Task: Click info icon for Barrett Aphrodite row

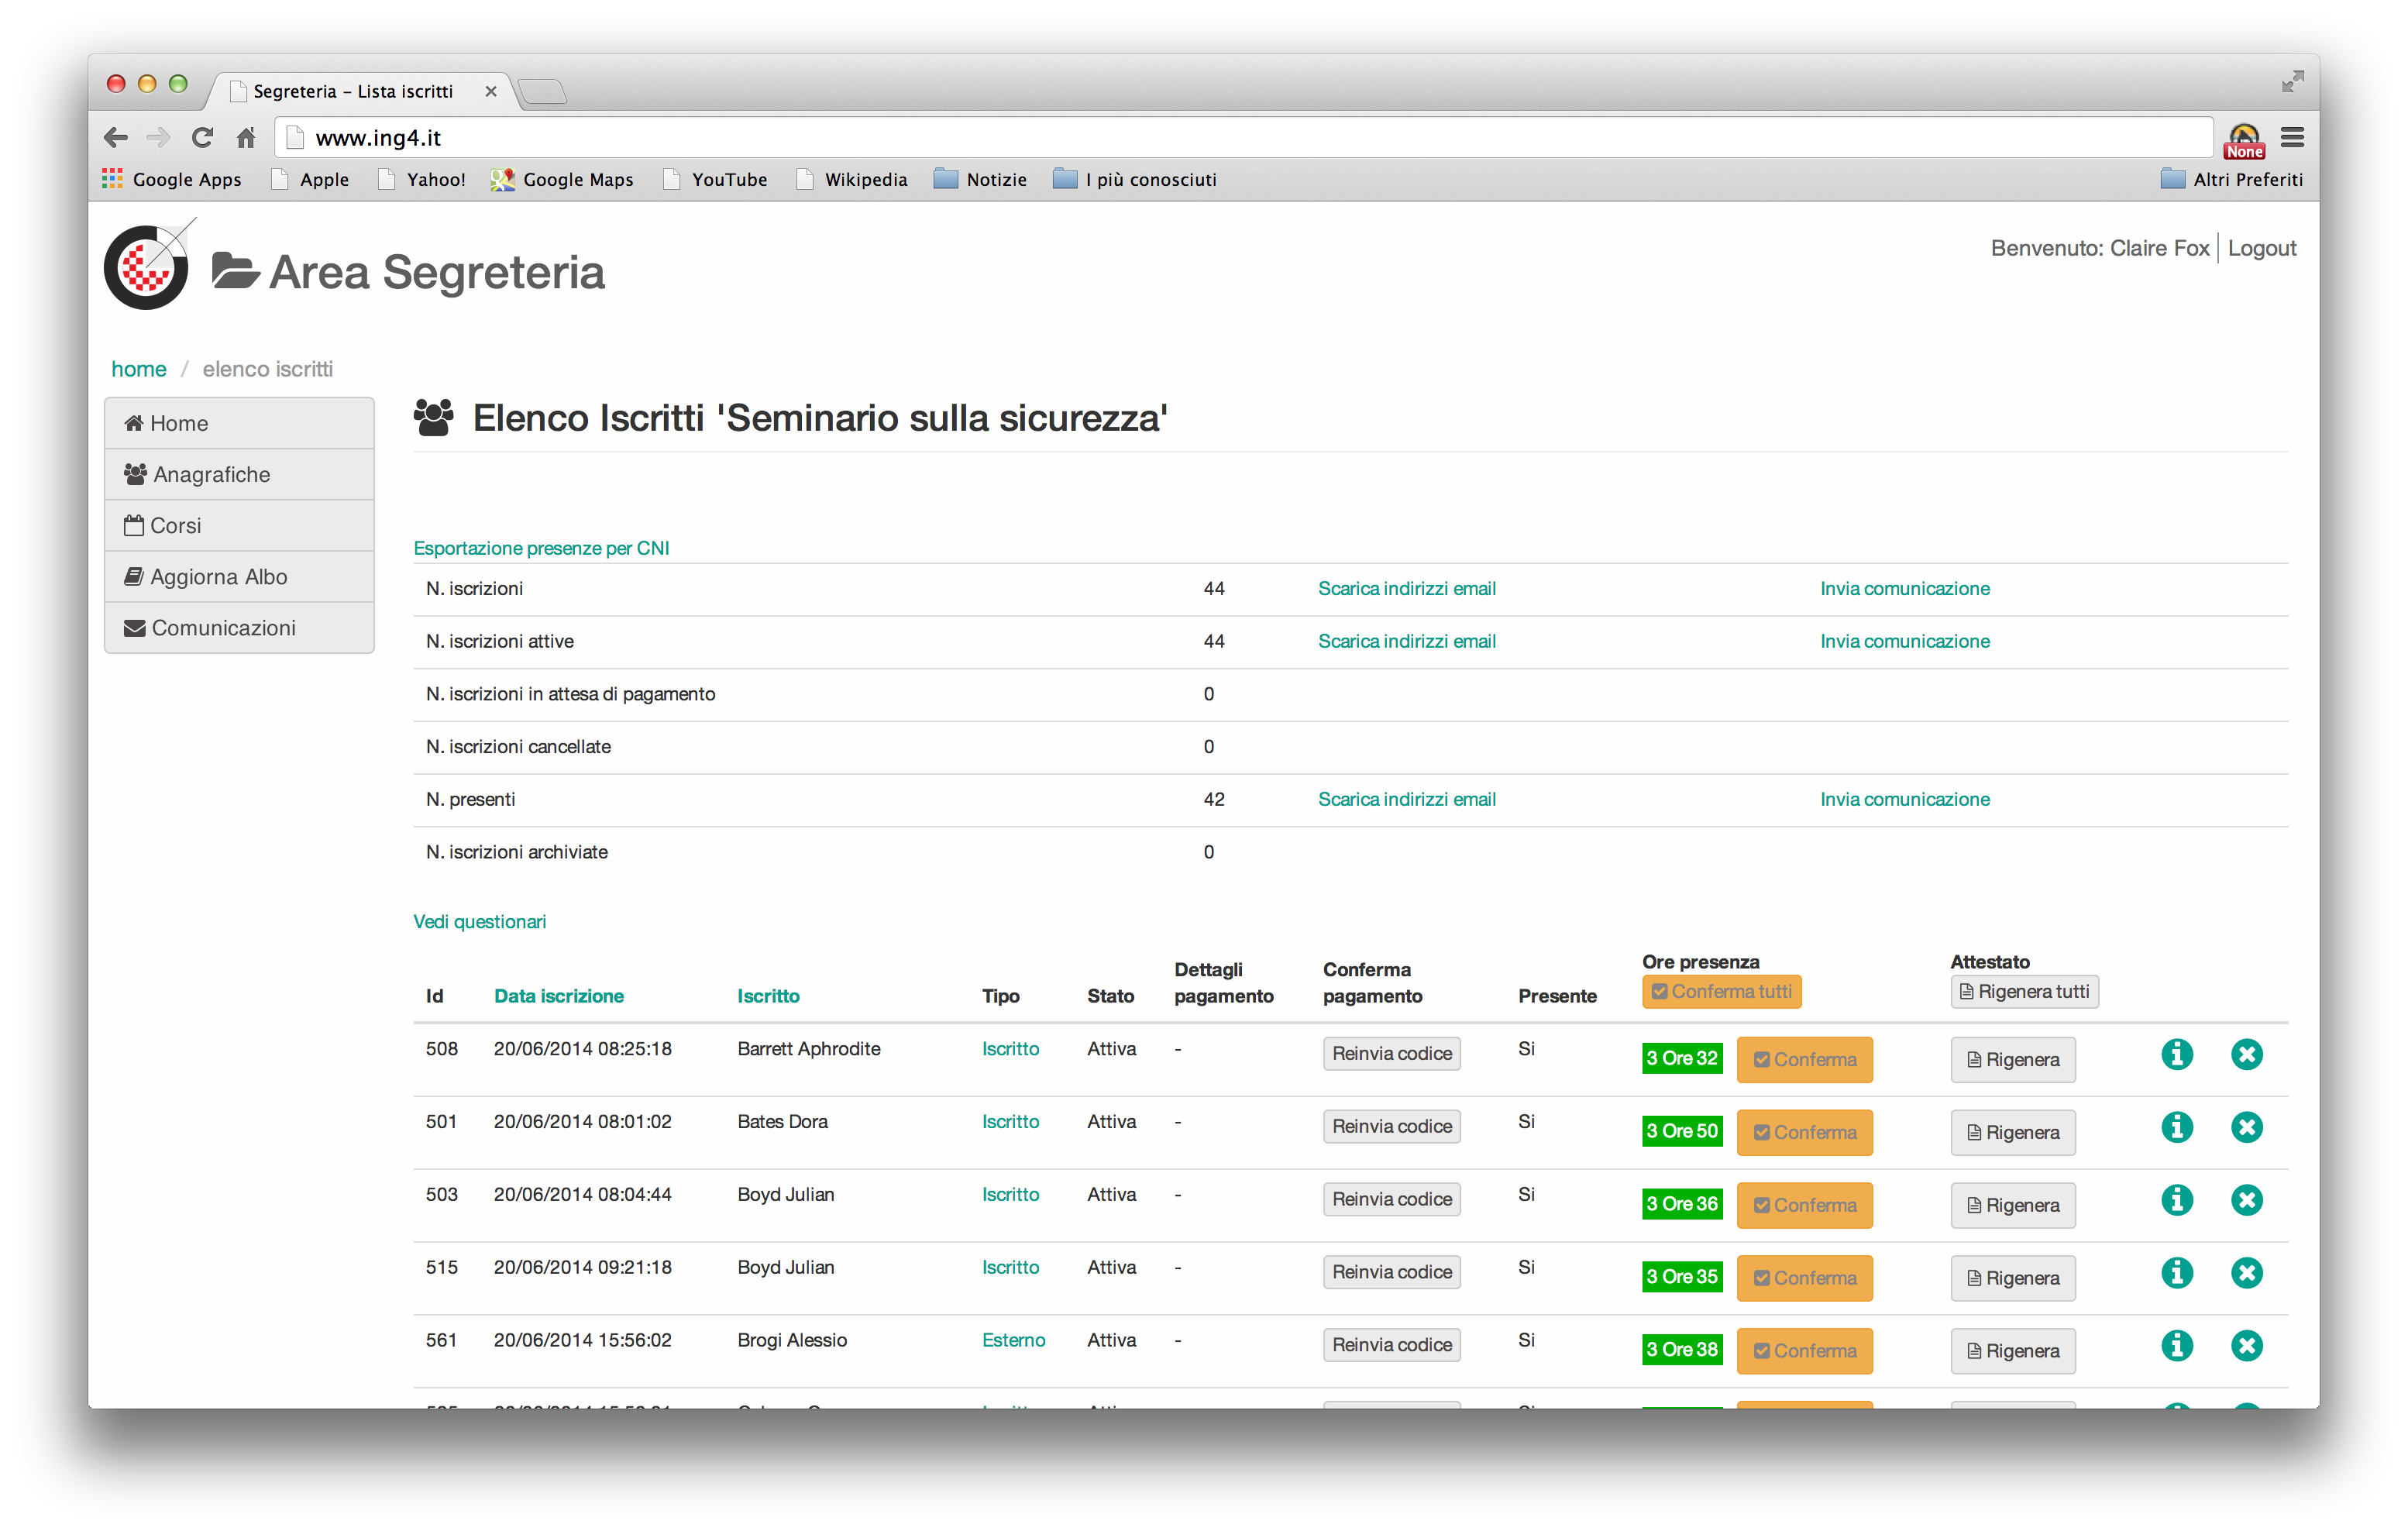Action: (2176, 1054)
